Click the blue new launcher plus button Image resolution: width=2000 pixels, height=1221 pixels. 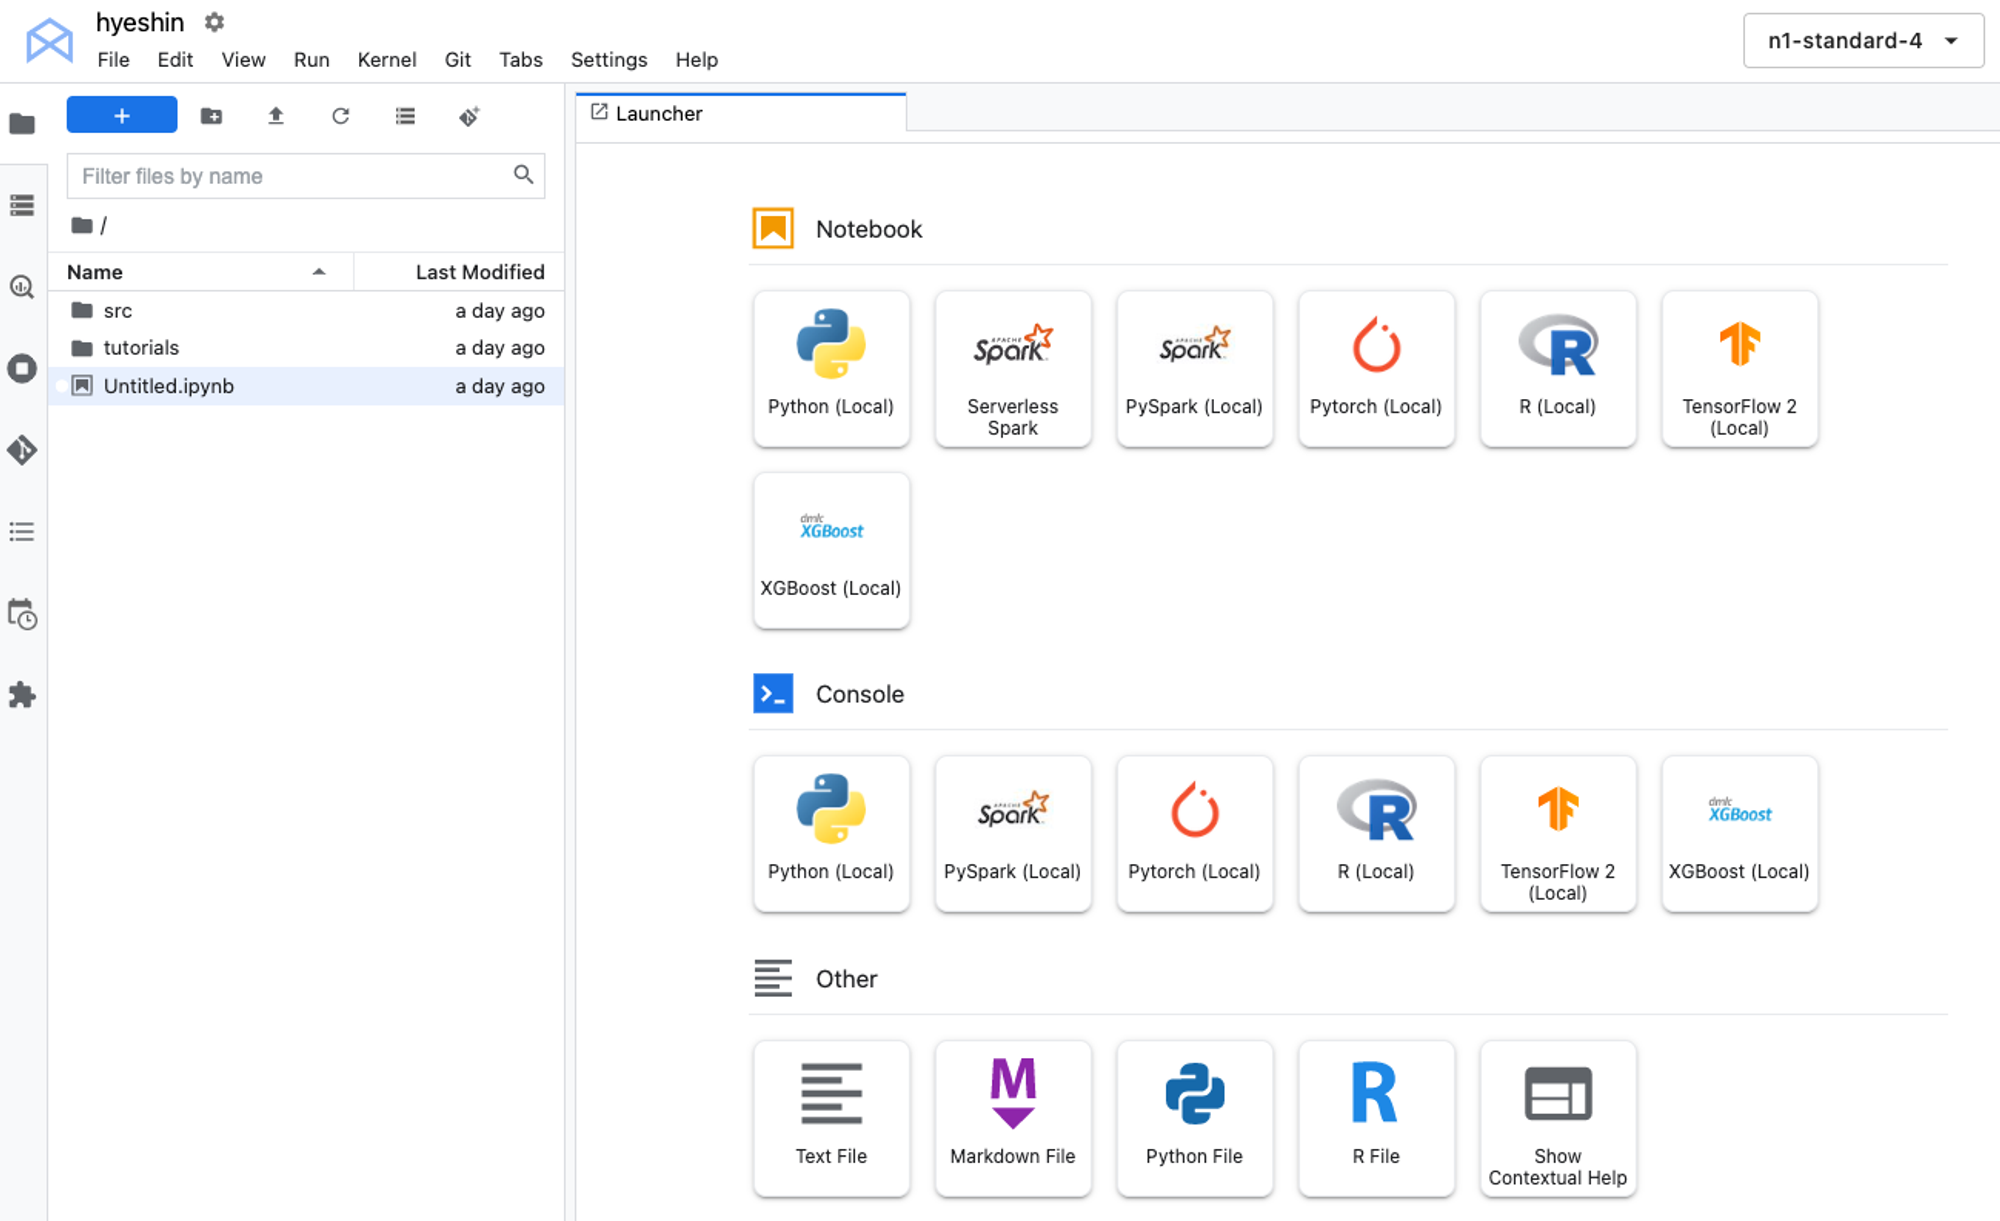tap(122, 116)
